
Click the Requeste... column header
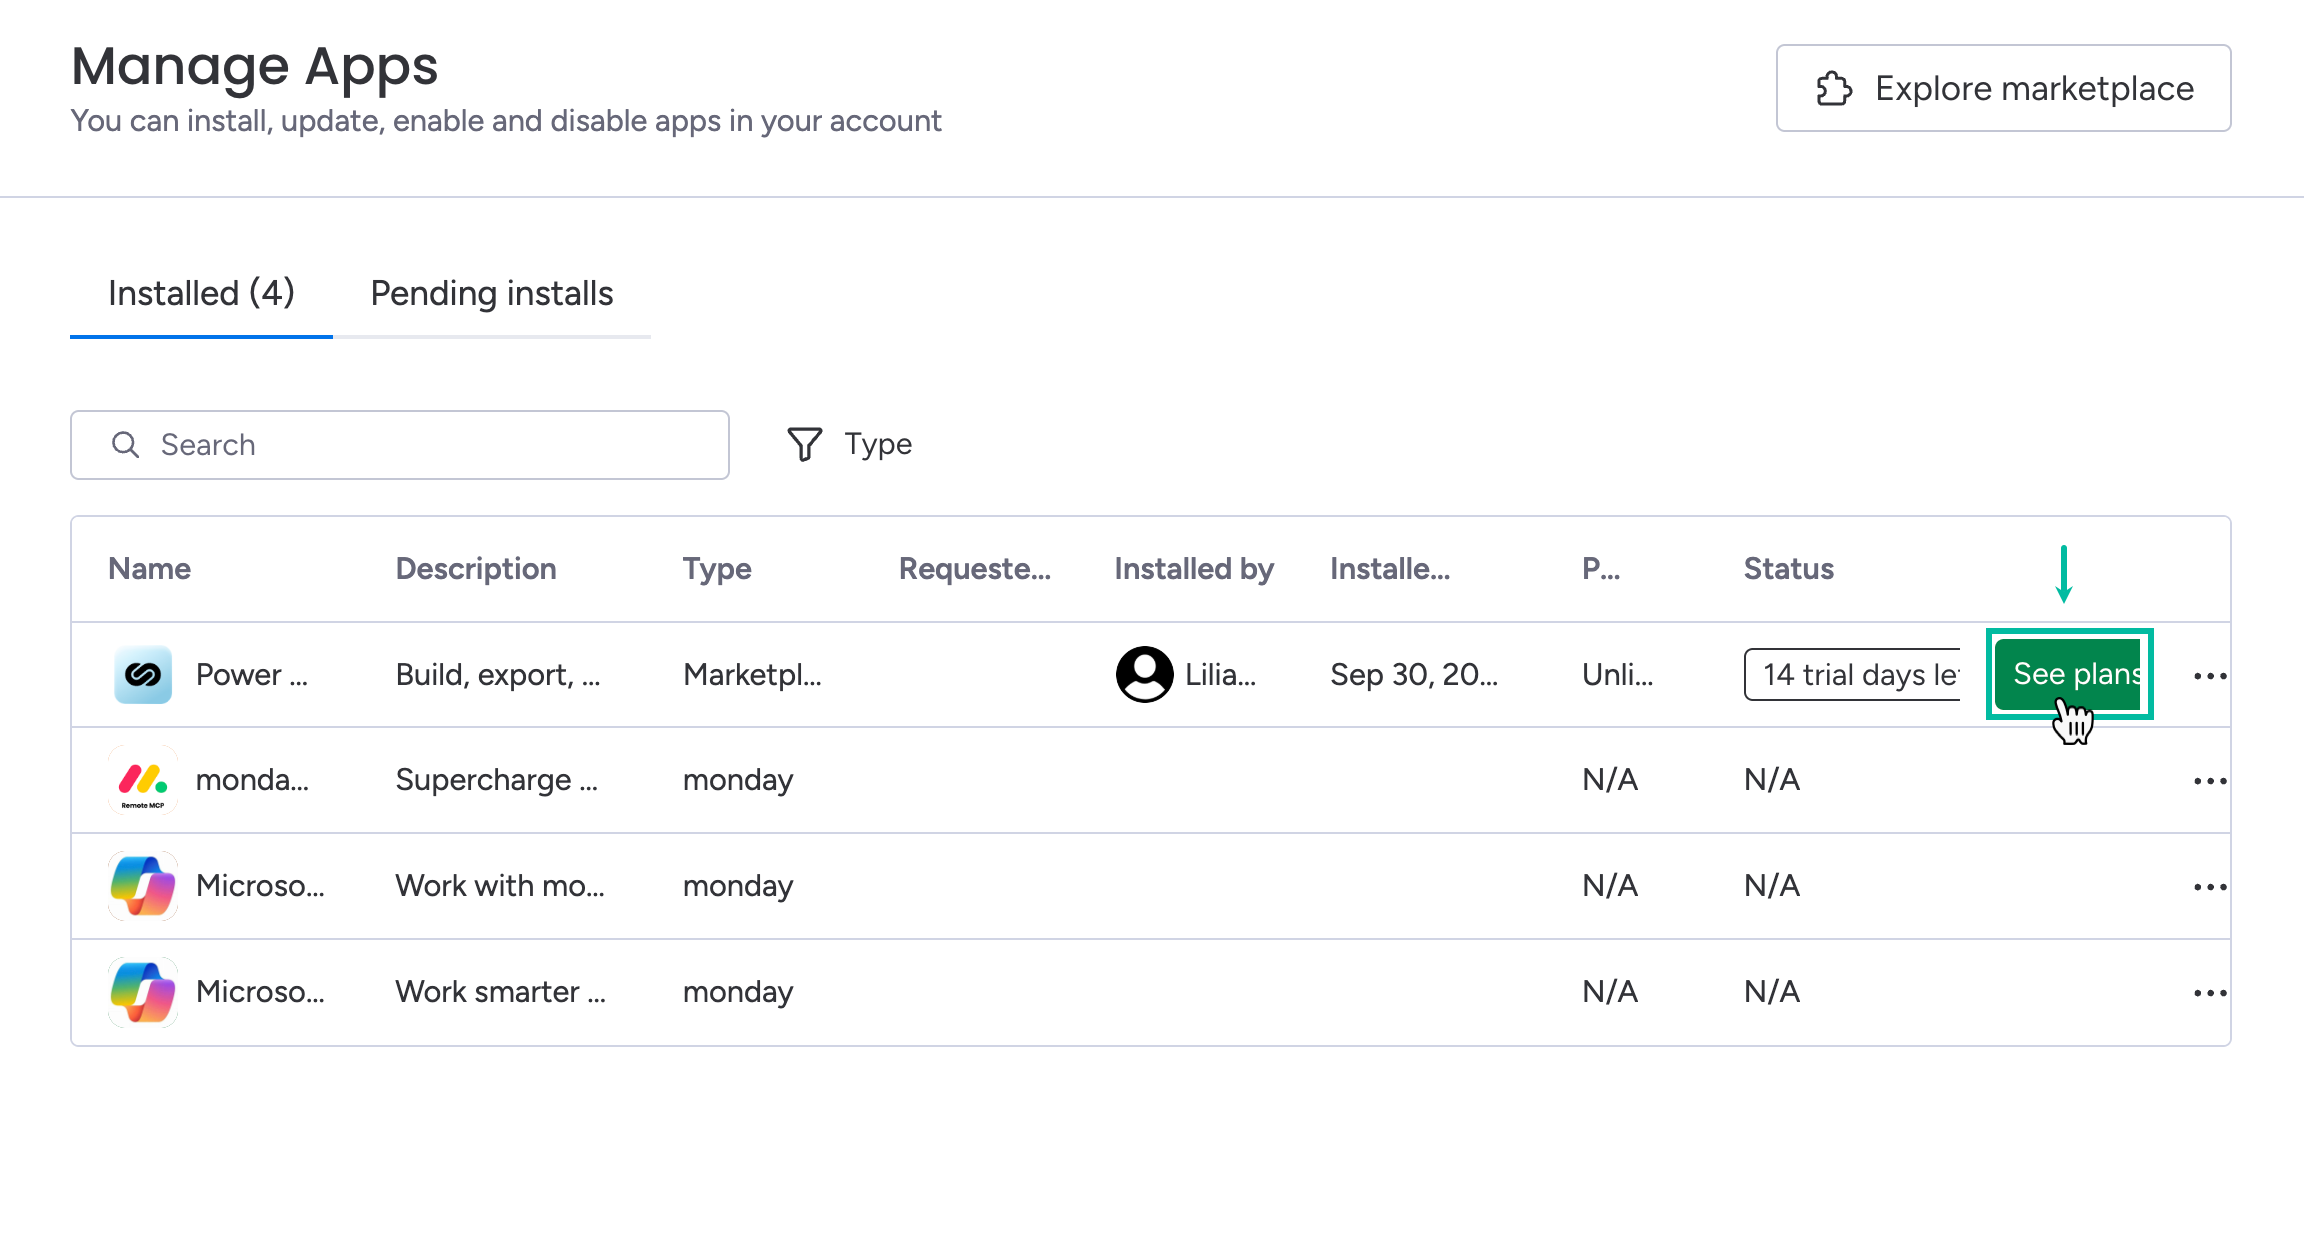click(x=975, y=569)
